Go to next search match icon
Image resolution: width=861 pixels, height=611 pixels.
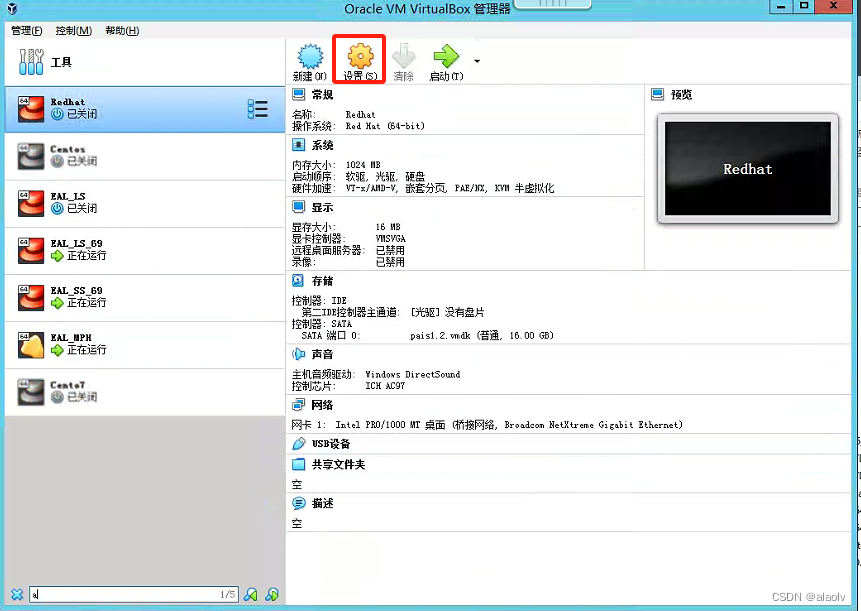coord(272,594)
